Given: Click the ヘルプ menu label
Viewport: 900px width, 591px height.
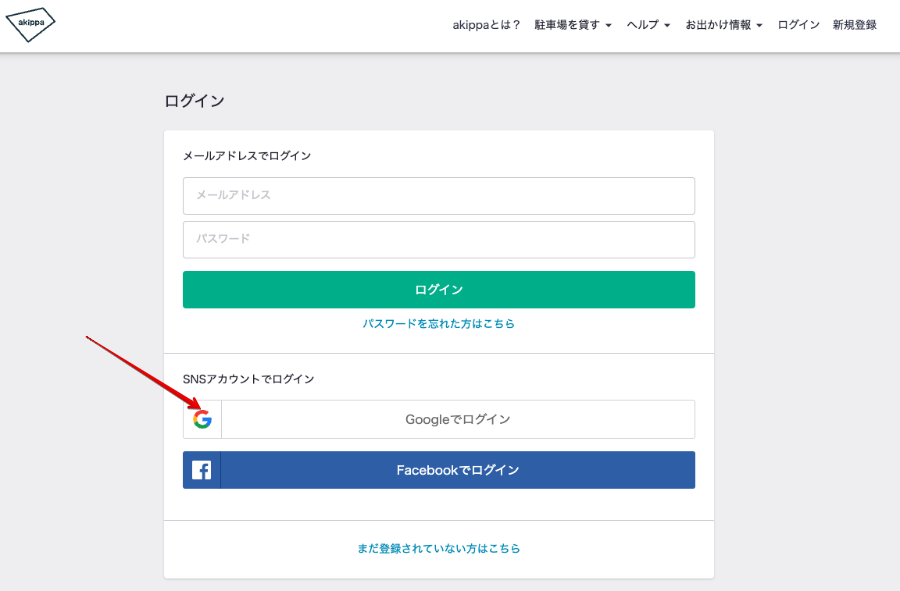Looking at the screenshot, I should [643, 25].
